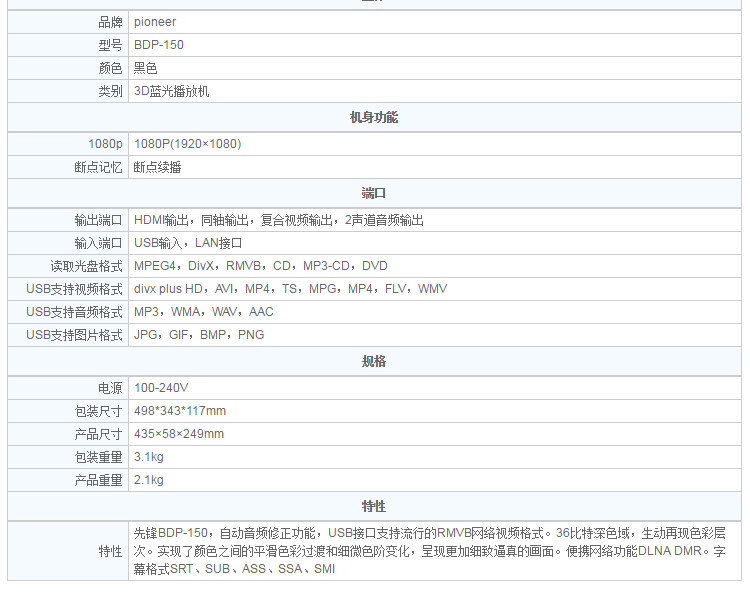Screen dimensions: 750x598
Task: Click the 机身功能 section header
Action: click(374, 117)
